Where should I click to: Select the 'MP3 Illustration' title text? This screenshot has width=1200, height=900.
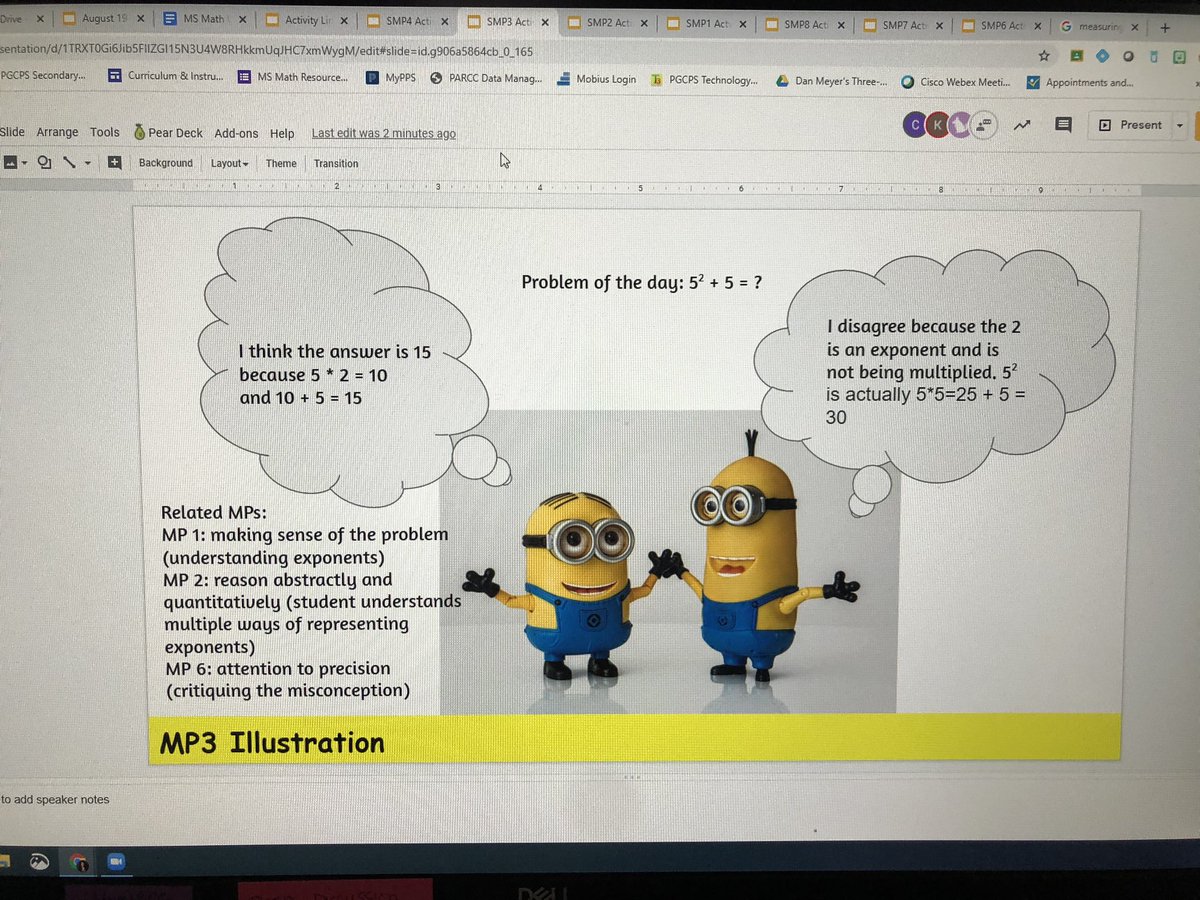[x=272, y=743]
